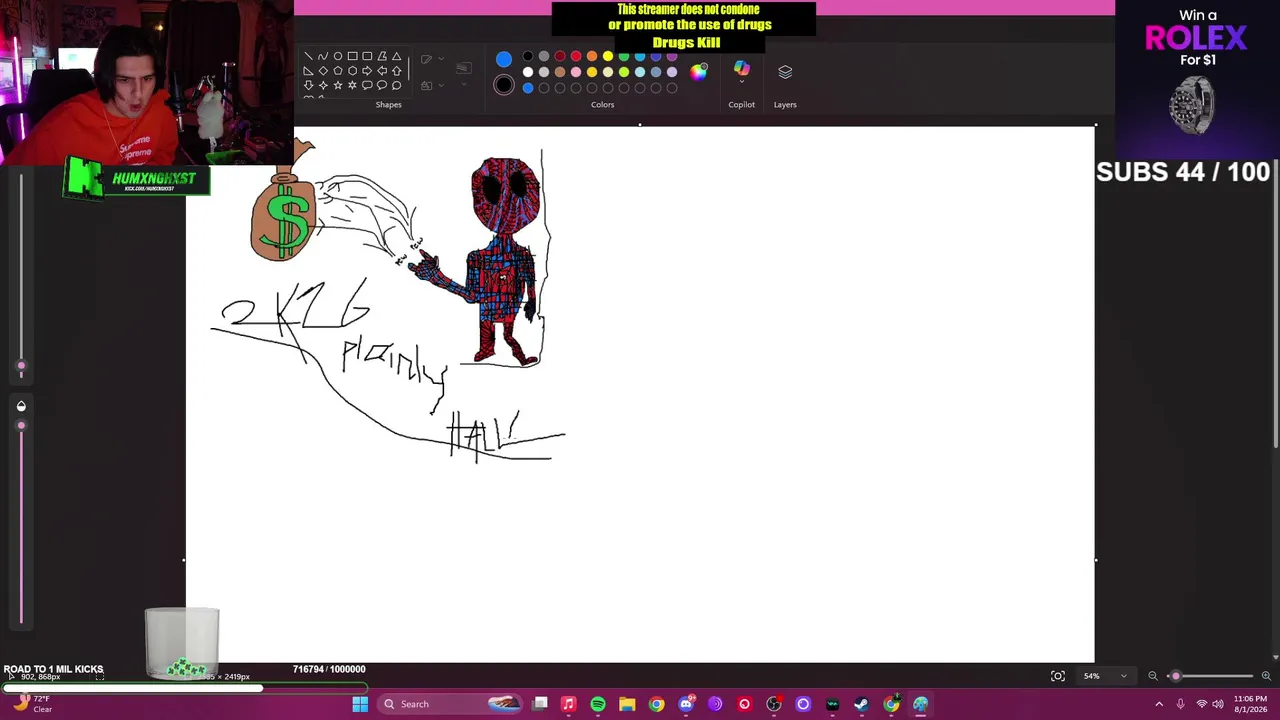Pick the custom blue color in bottom palette row
This screenshot has height=720, width=1280.
coord(528,88)
